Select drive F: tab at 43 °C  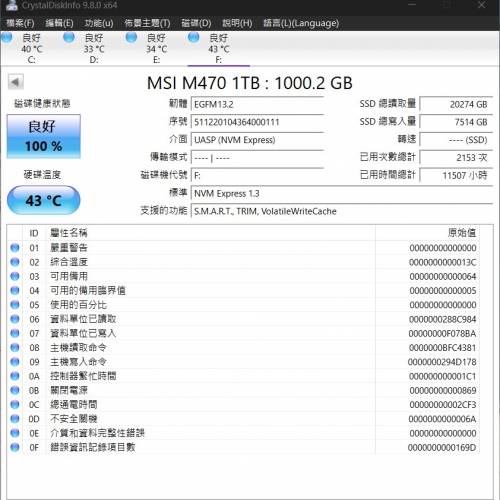point(219,48)
